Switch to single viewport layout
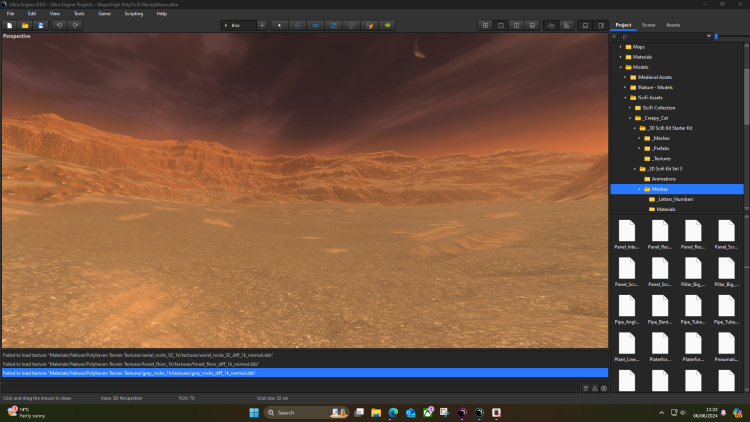 [x=501, y=25]
